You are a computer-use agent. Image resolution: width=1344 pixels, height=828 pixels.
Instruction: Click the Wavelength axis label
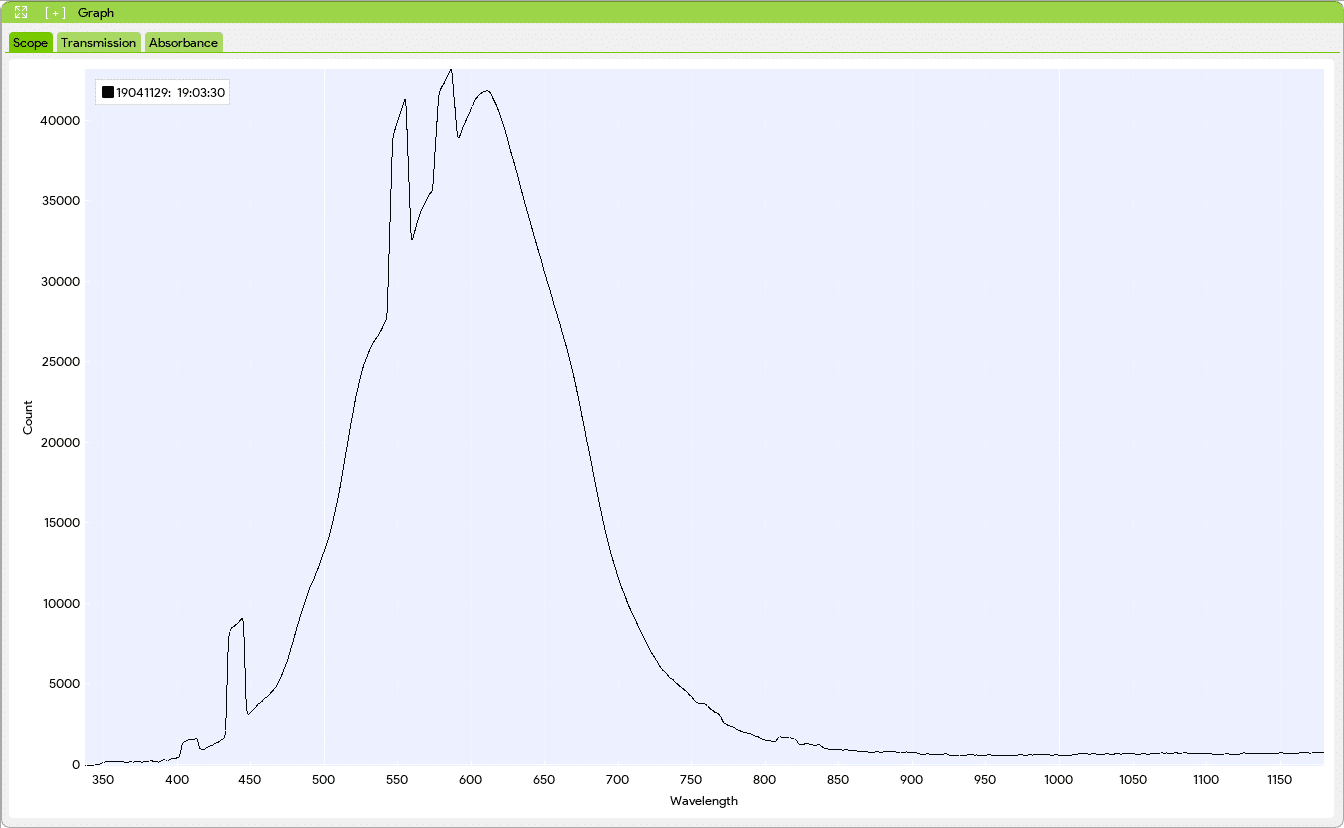tap(703, 800)
